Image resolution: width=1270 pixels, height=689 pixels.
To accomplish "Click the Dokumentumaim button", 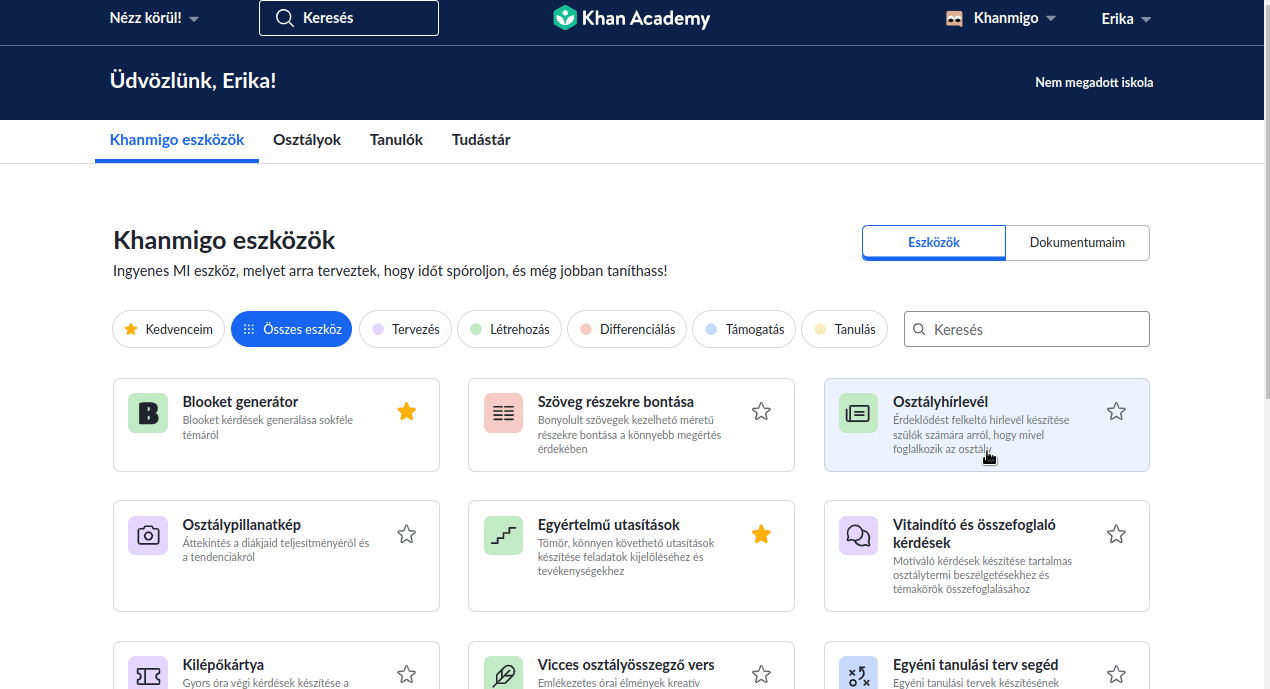I will tap(1077, 242).
